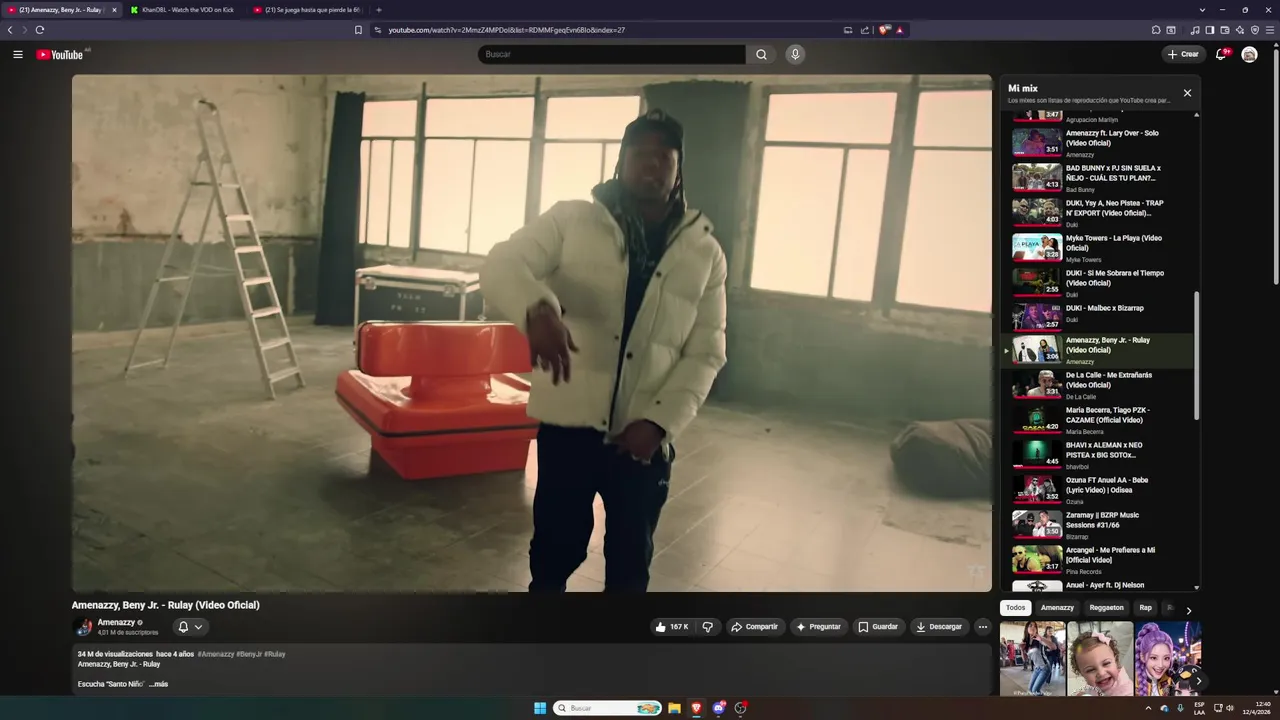Play De La Calle - Me Extrañarás
This screenshot has height=720, width=1280.
tap(1098, 385)
